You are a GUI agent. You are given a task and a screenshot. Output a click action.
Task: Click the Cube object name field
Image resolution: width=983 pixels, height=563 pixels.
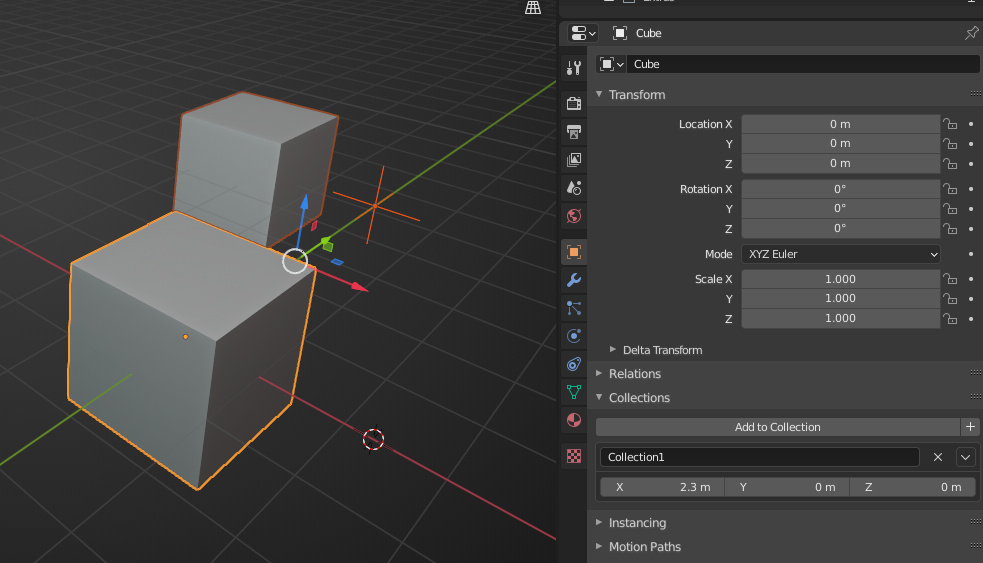802,64
